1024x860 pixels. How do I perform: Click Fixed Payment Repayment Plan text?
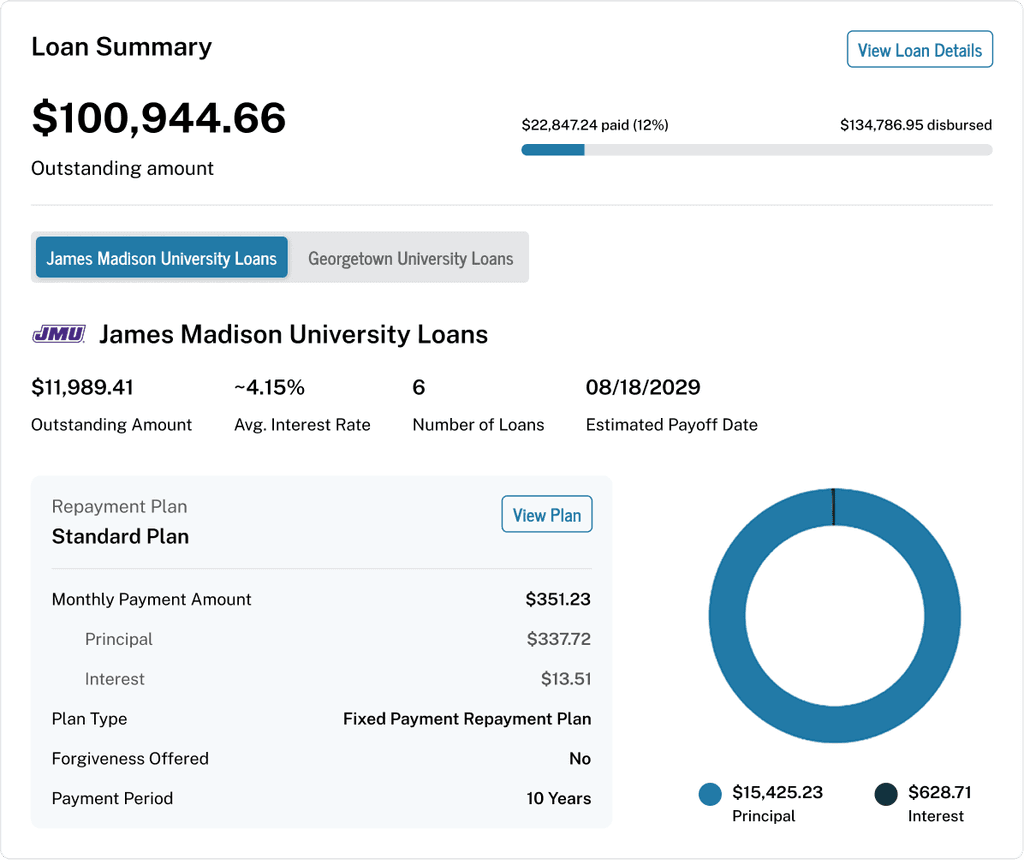[467, 718]
